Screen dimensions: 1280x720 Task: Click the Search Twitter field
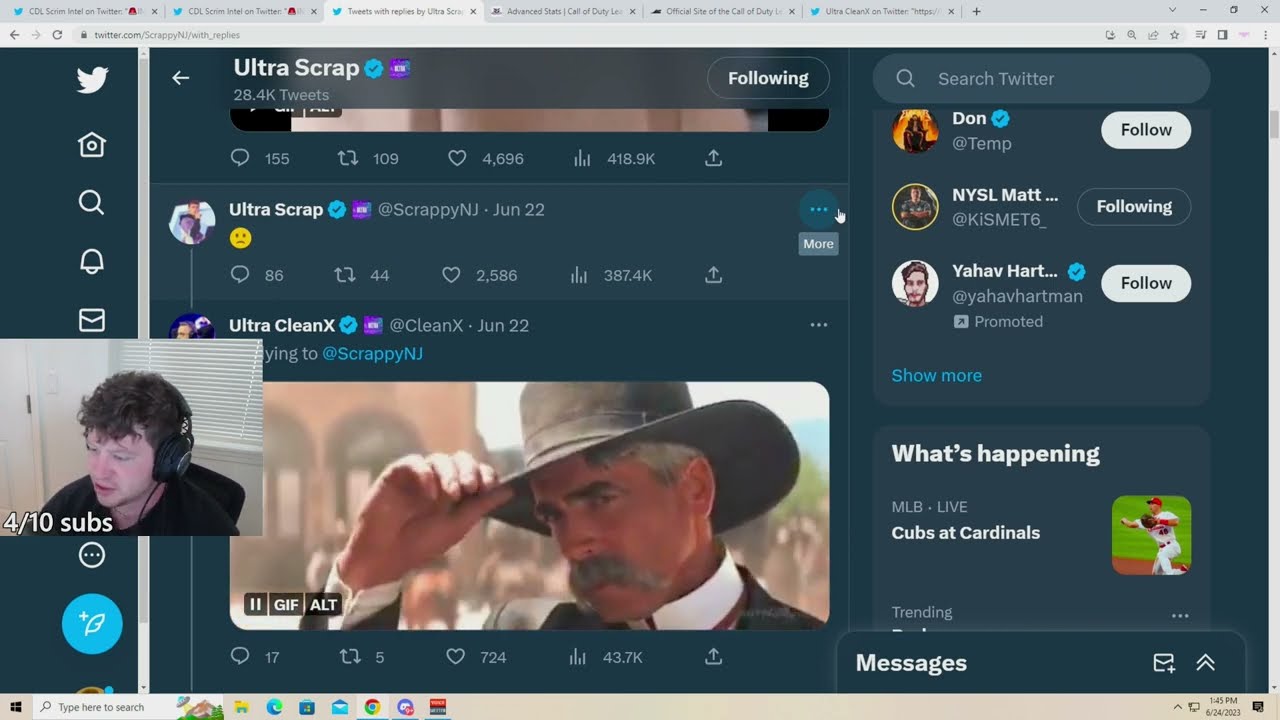pos(1041,78)
